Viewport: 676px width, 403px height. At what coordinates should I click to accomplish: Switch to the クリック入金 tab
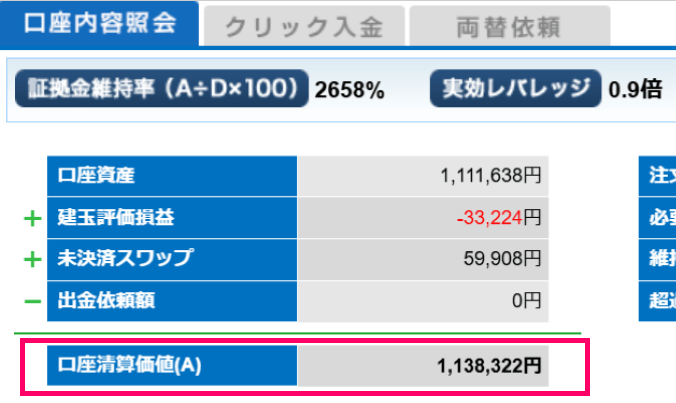[304, 27]
